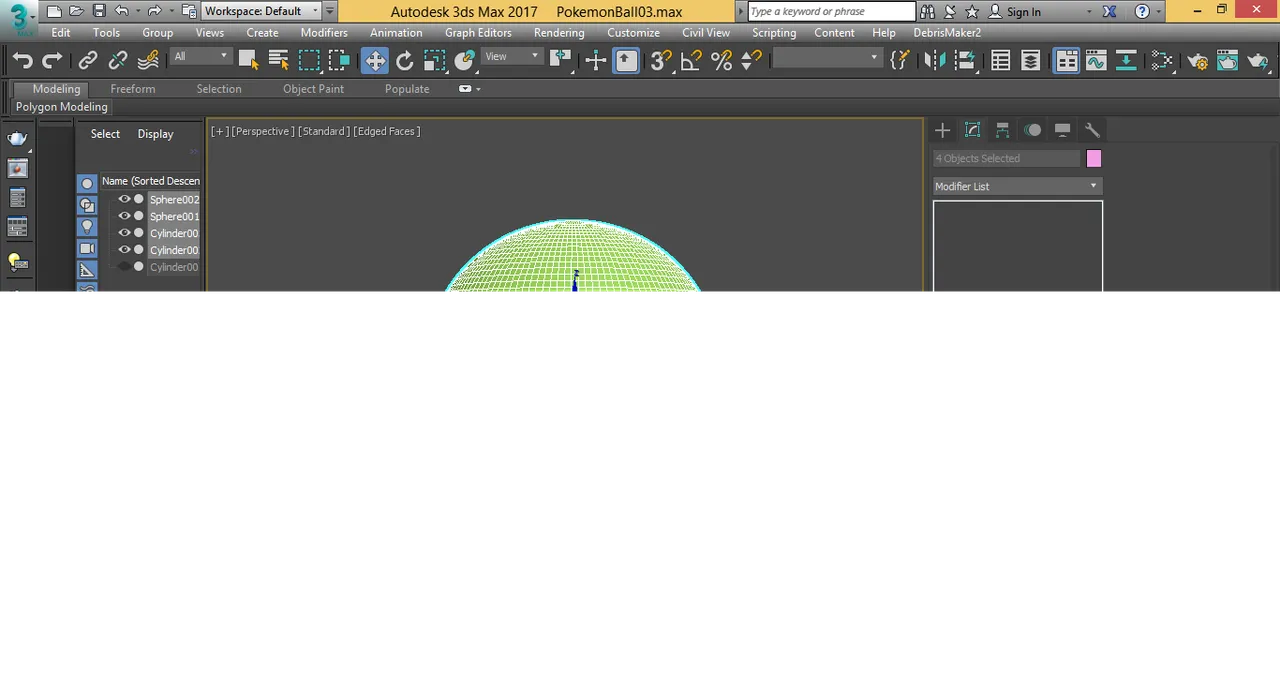Click the pink object color swatch
The image size is (1280, 686).
point(1094,158)
